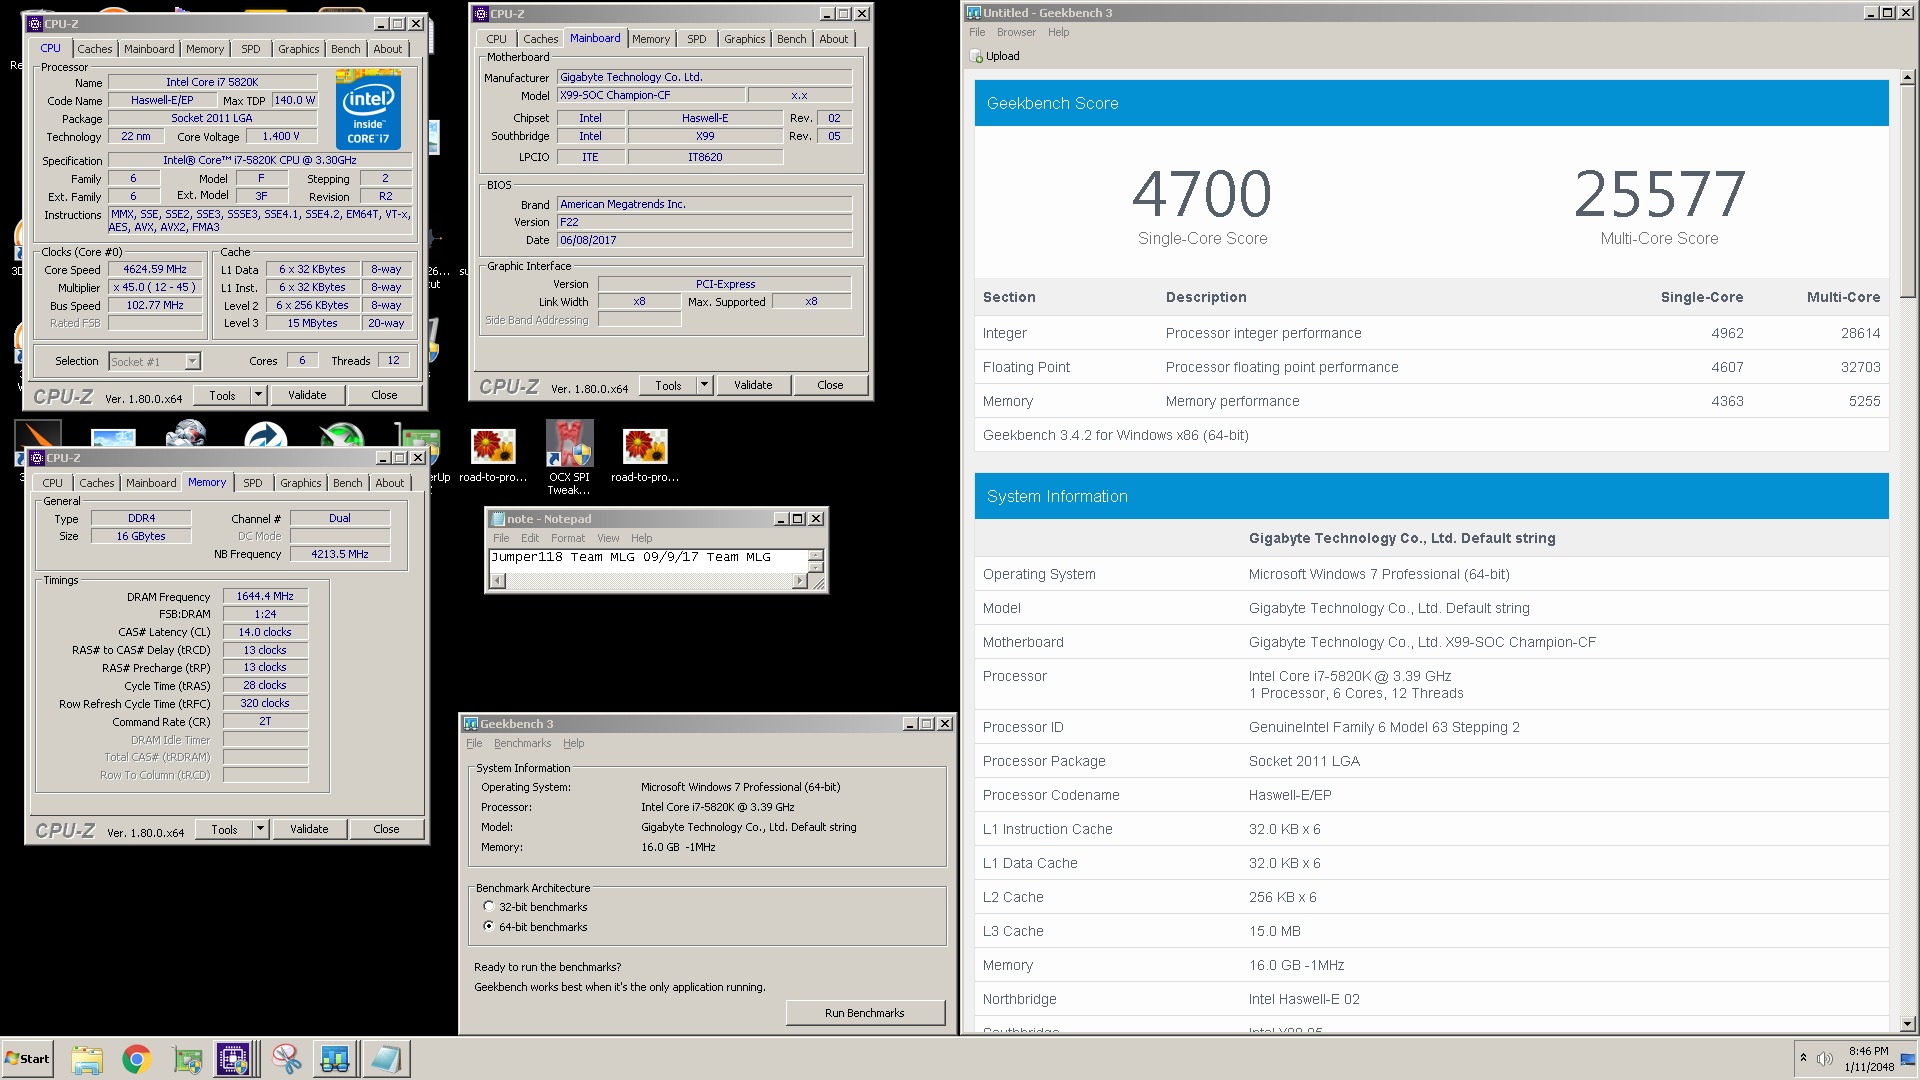The width and height of the screenshot is (1920, 1080).
Task: Click the Processor Codename Haswell-E/EP row
Action: point(1431,795)
